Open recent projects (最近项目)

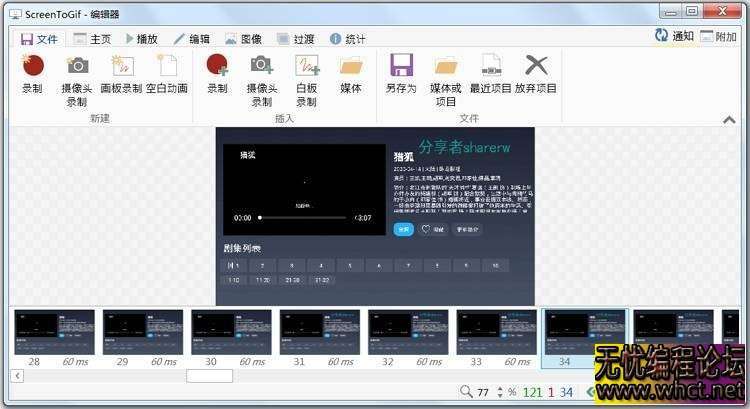click(x=491, y=74)
